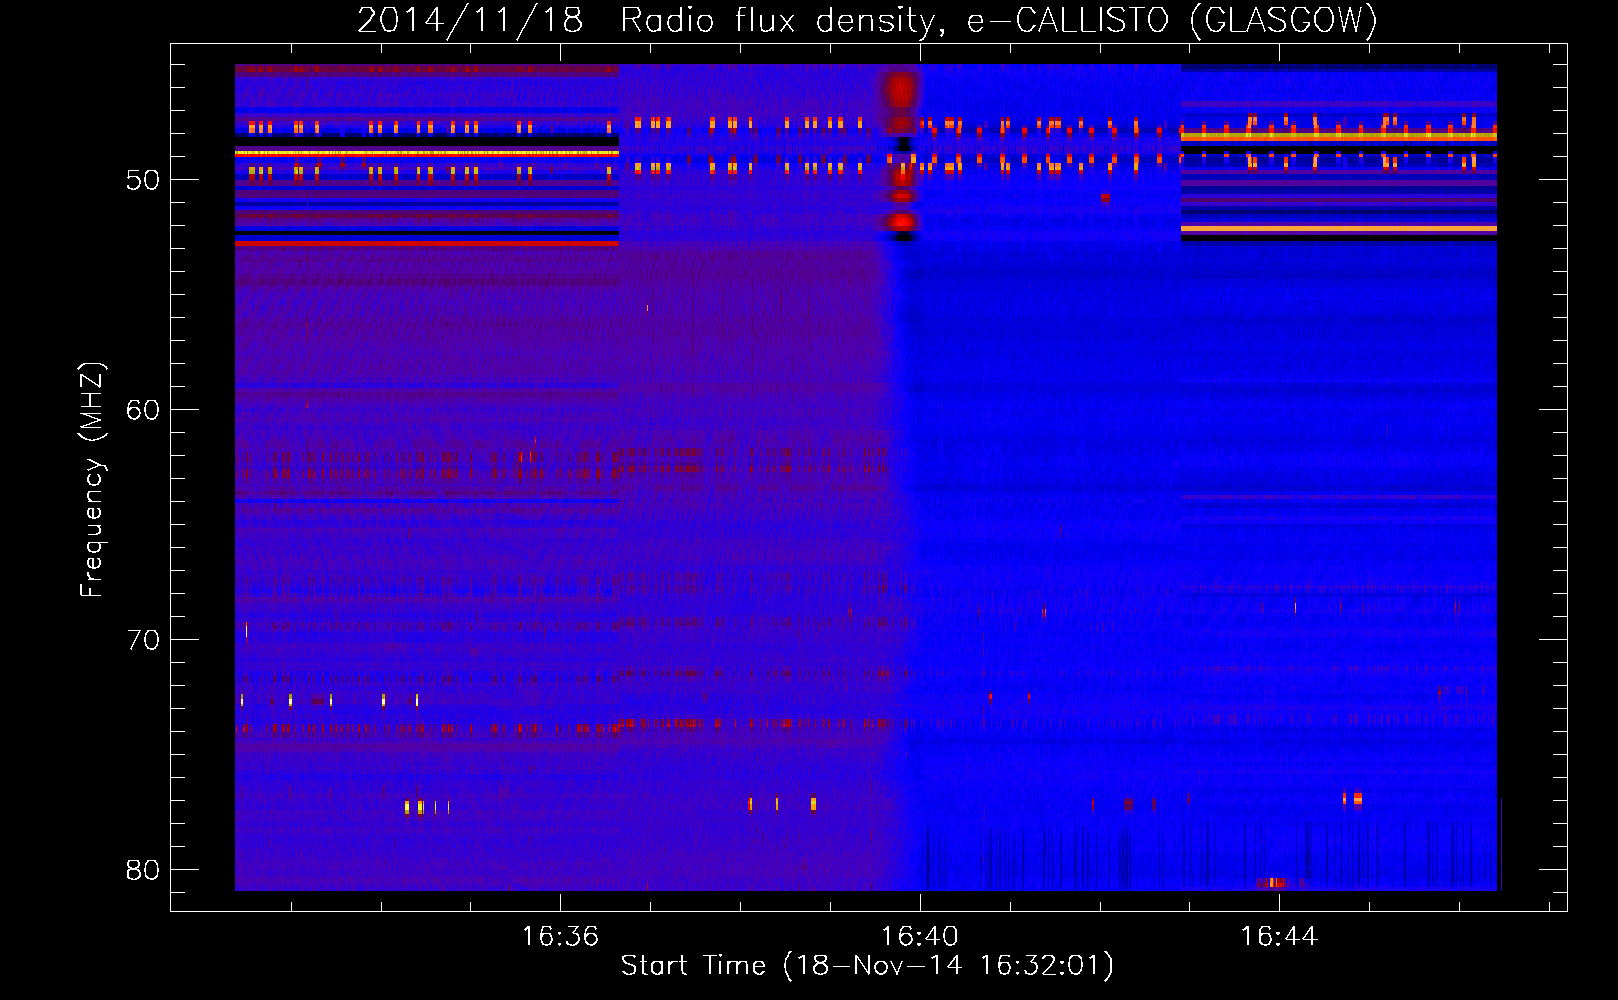Click the 'Start Time (18-Nov-14 16:32:01)' label
This screenshot has height=1000, width=1618.
(867, 966)
